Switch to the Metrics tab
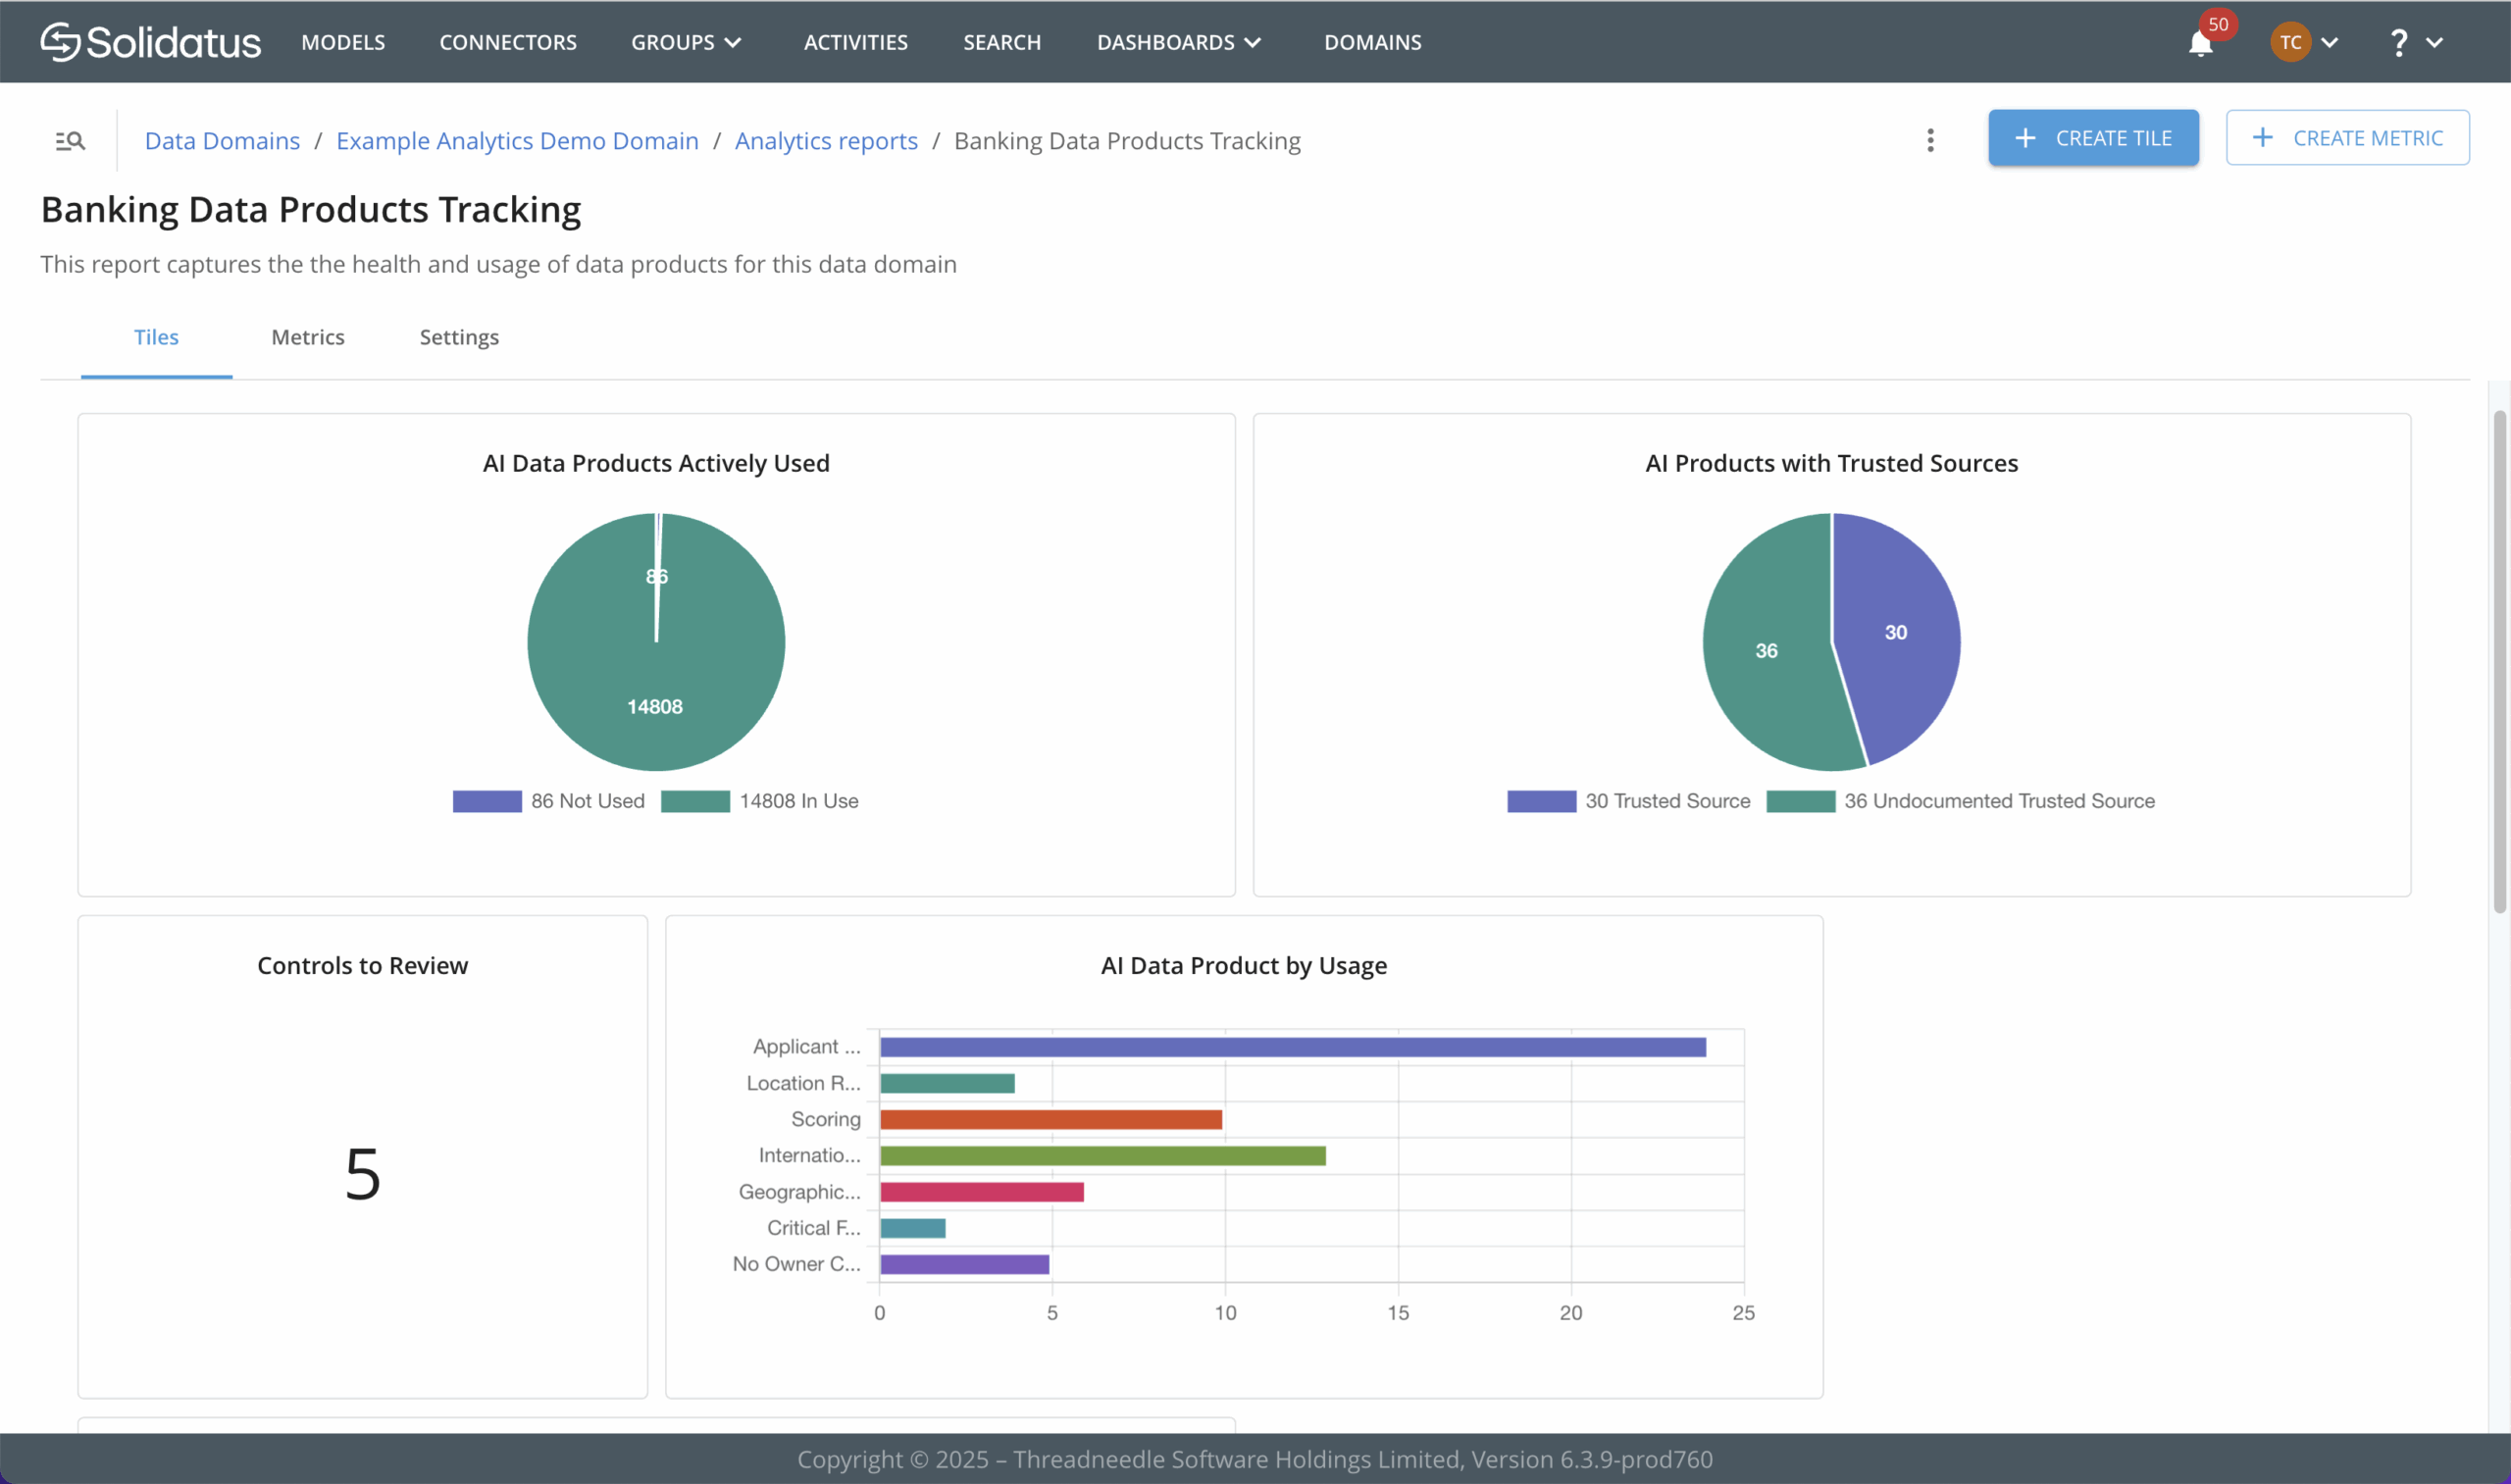This screenshot has height=1484, width=2511. point(308,337)
